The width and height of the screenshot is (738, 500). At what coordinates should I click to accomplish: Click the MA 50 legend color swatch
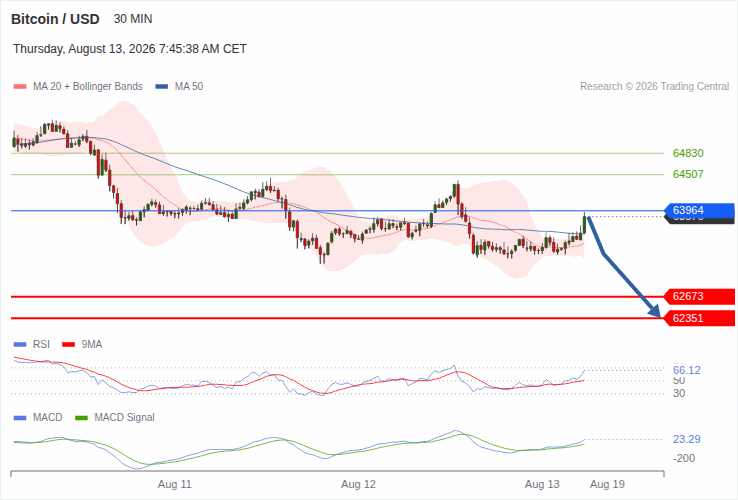[x=162, y=87]
